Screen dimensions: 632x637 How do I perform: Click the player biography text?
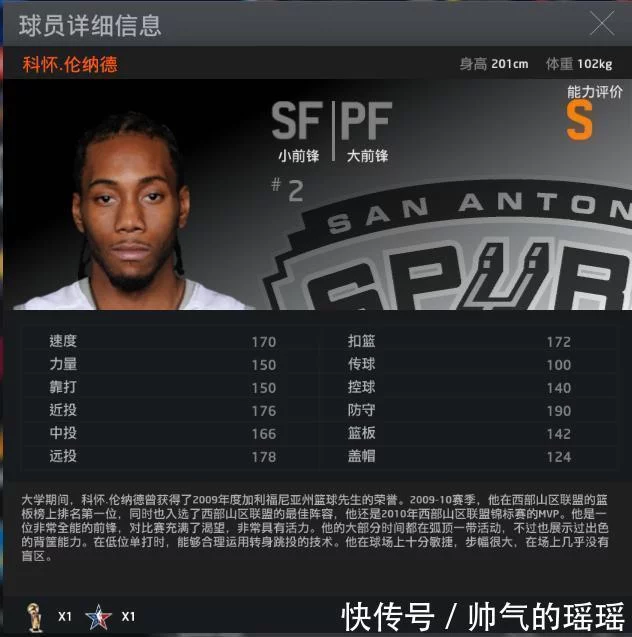tap(315, 528)
